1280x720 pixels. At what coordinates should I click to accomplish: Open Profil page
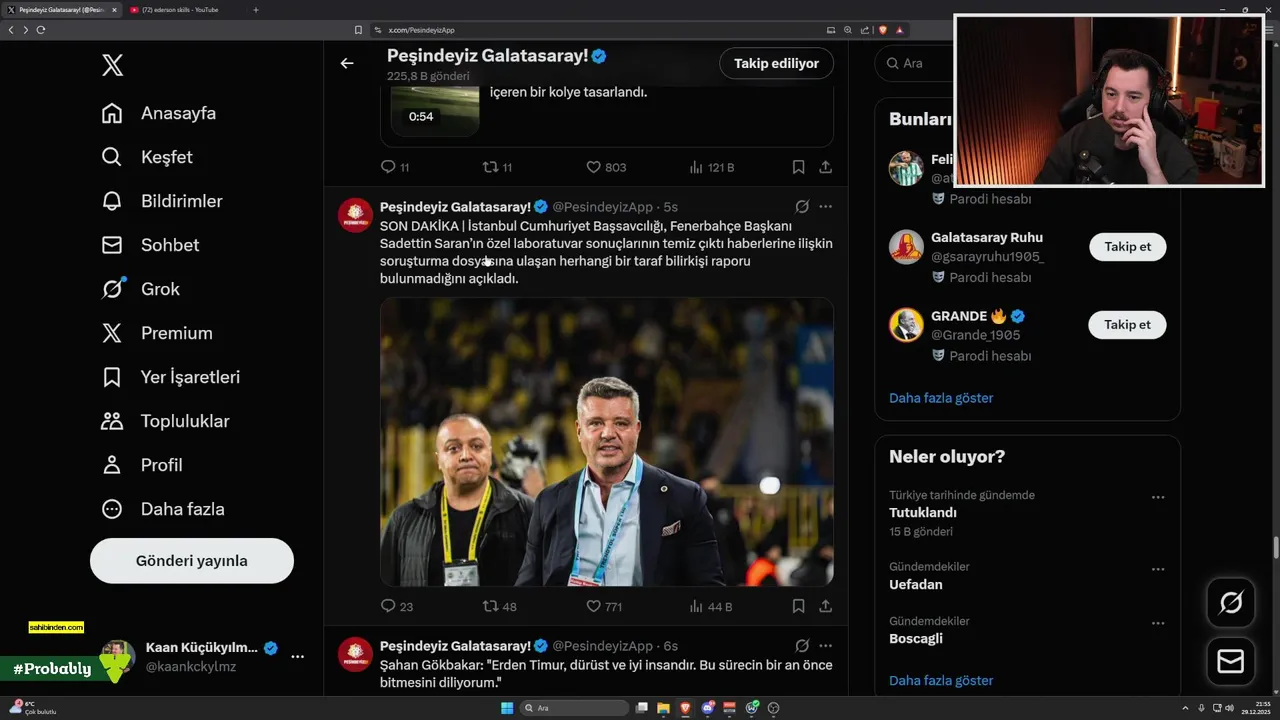click(142, 465)
